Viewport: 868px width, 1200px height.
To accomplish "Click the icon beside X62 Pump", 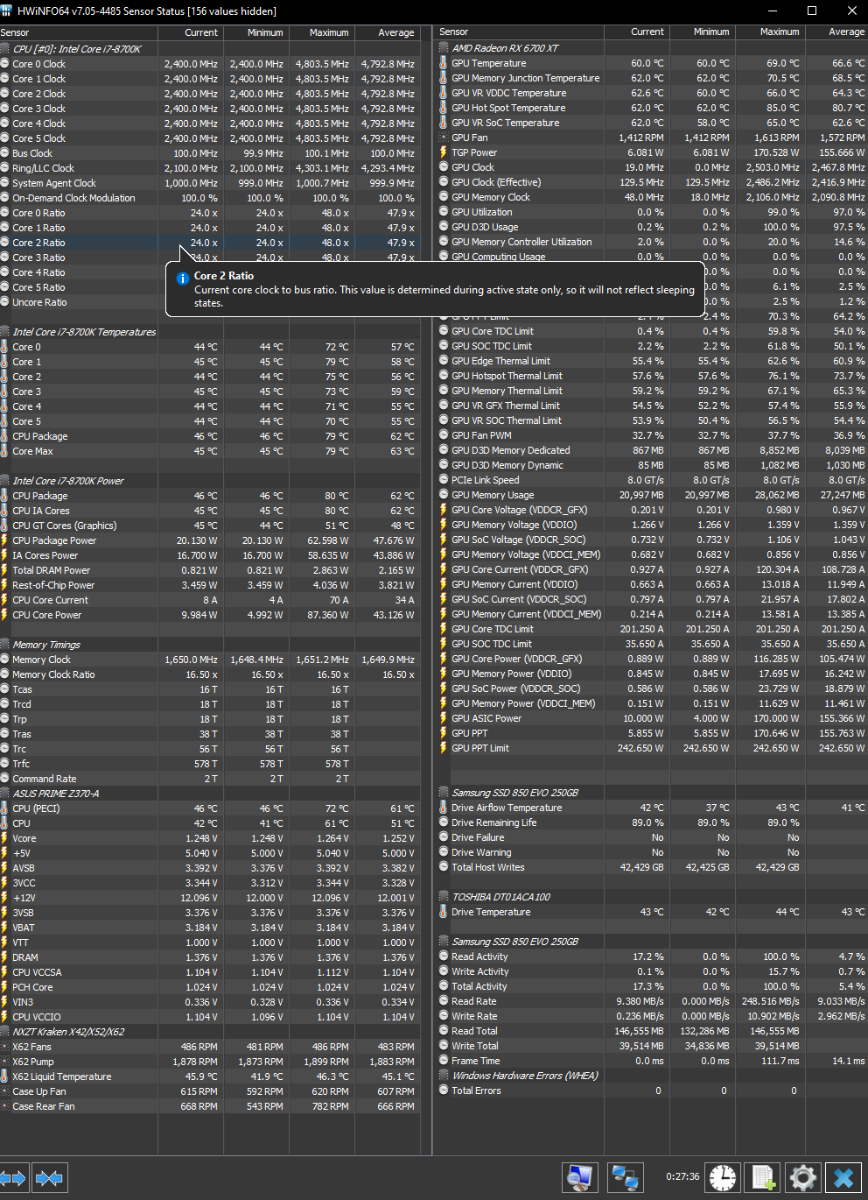I will pos(6,1061).
